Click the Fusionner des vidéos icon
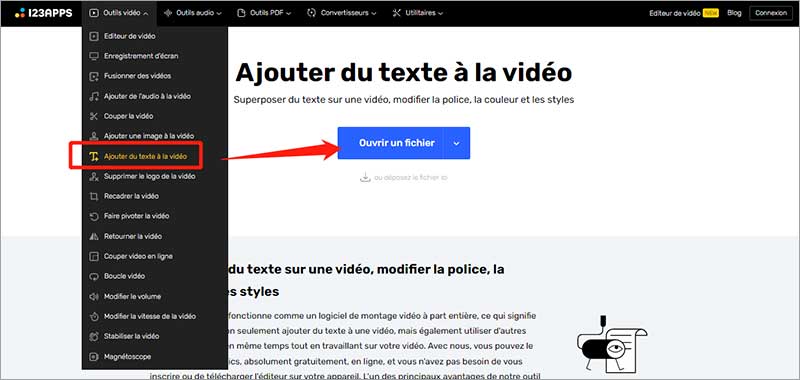800x380 pixels. [93, 76]
